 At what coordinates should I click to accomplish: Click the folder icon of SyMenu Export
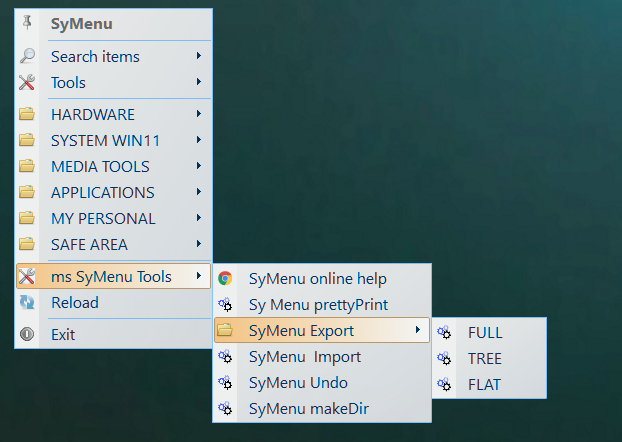tap(225, 330)
